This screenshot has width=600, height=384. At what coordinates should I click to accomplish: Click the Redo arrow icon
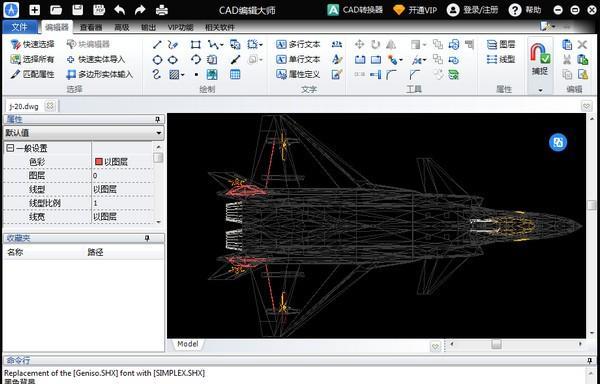pyautogui.click(x=140, y=10)
